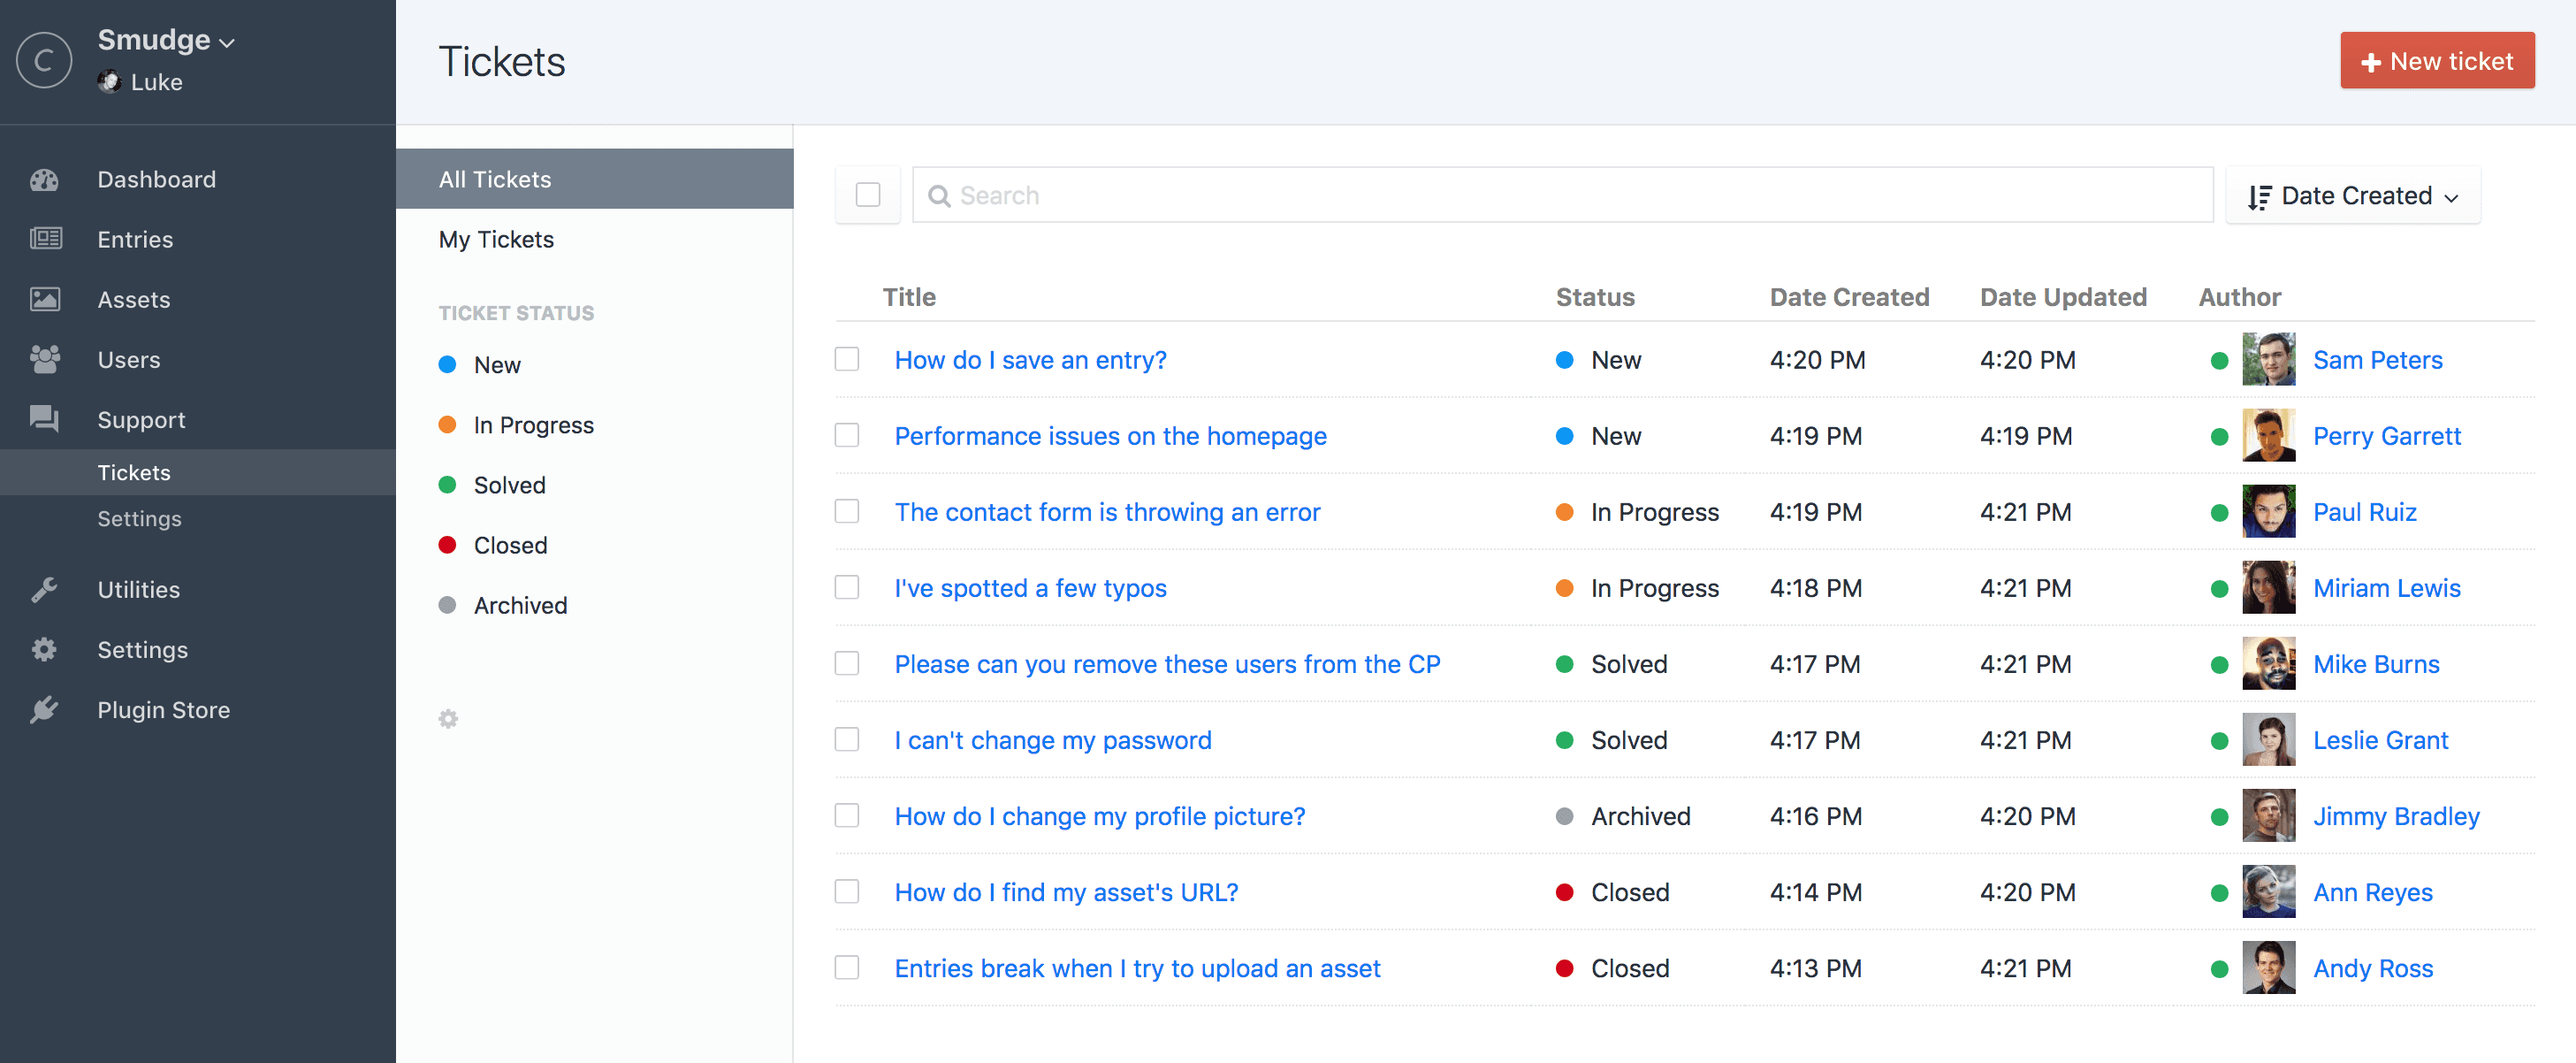Switch to My Tickets view

496,239
